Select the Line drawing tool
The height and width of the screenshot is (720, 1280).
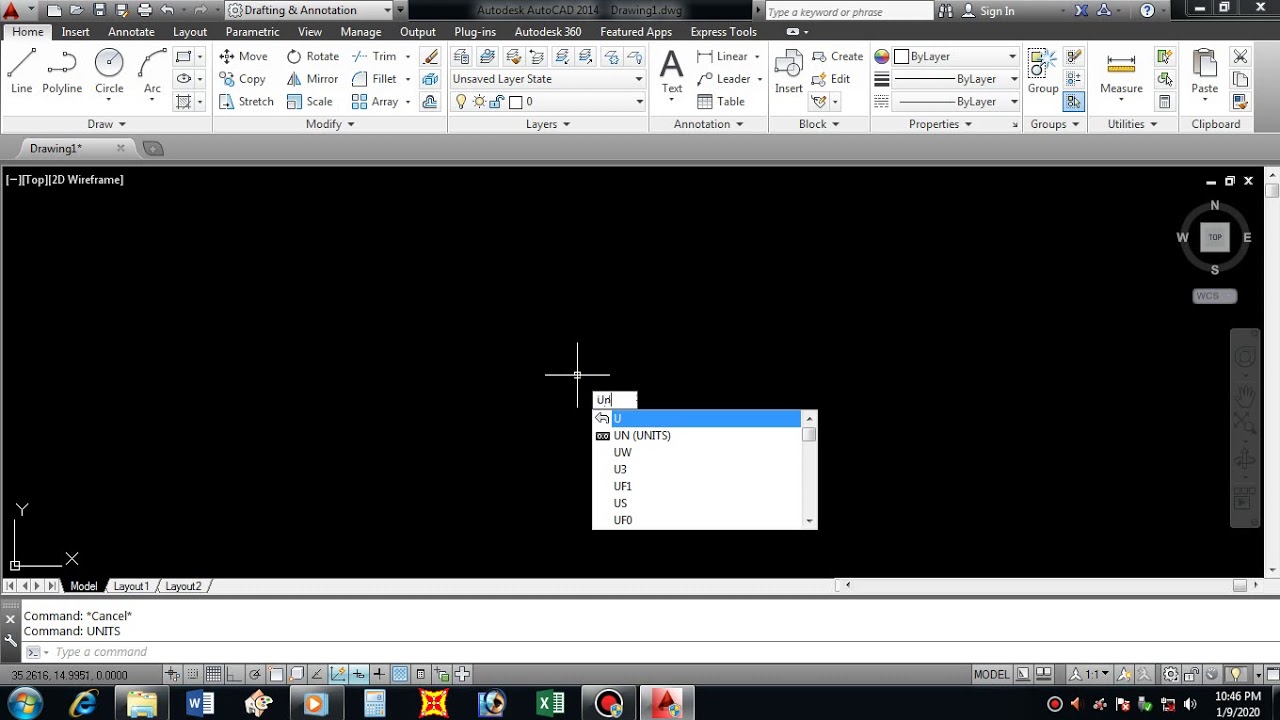21,72
